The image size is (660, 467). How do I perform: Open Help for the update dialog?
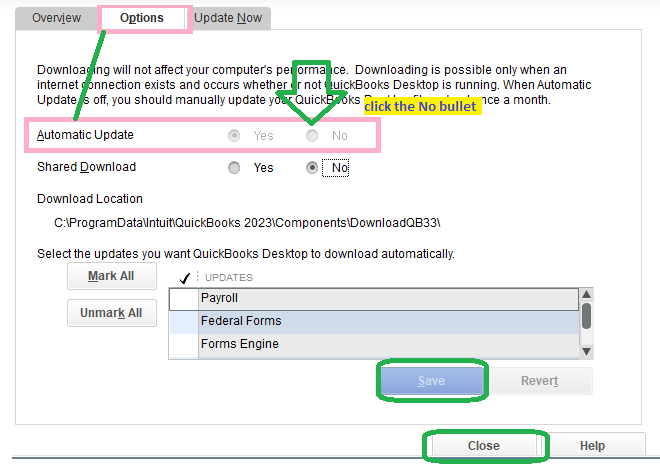click(592, 446)
